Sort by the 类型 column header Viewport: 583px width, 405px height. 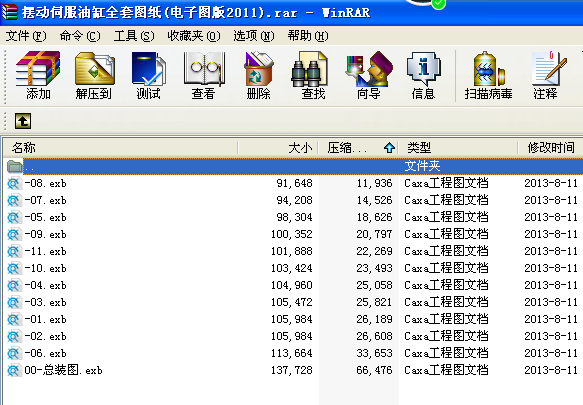point(458,148)
